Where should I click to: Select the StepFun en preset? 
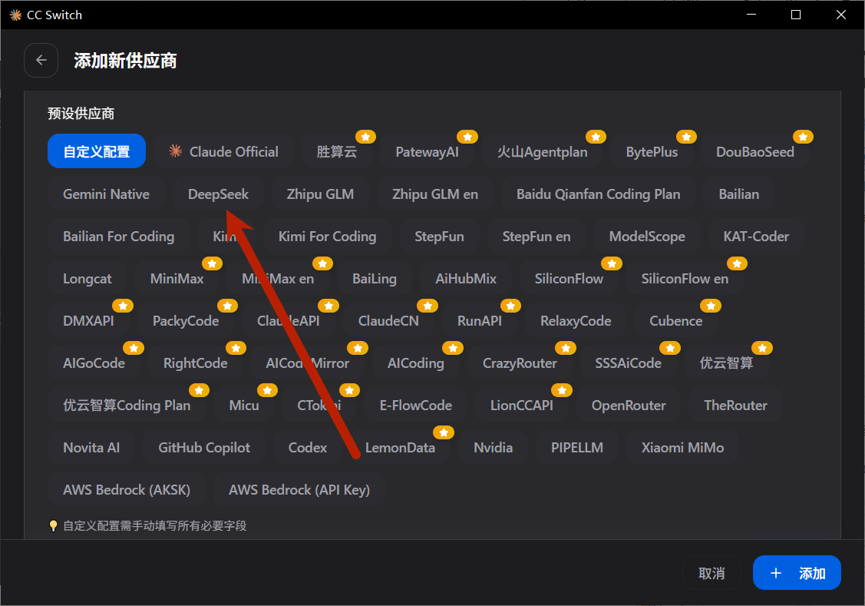click(x=536, y=236)
